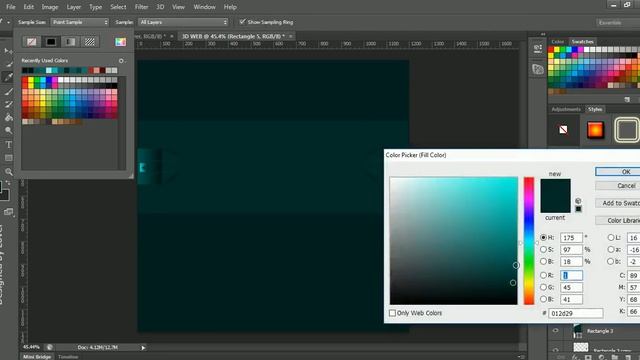This screenshot has width=640, height=360.
Task: Open the Layer menu
Action: 73,7
